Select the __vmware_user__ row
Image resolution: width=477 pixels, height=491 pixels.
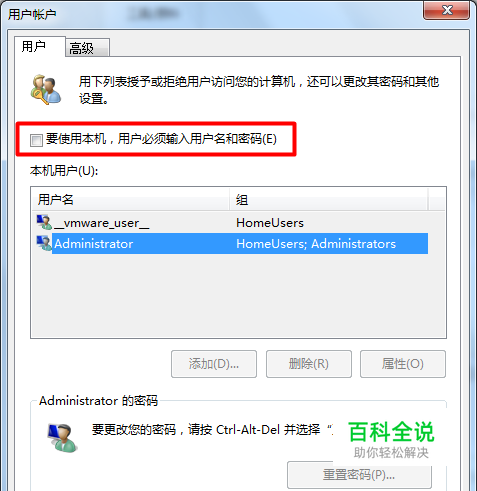[x=232, y=223]
